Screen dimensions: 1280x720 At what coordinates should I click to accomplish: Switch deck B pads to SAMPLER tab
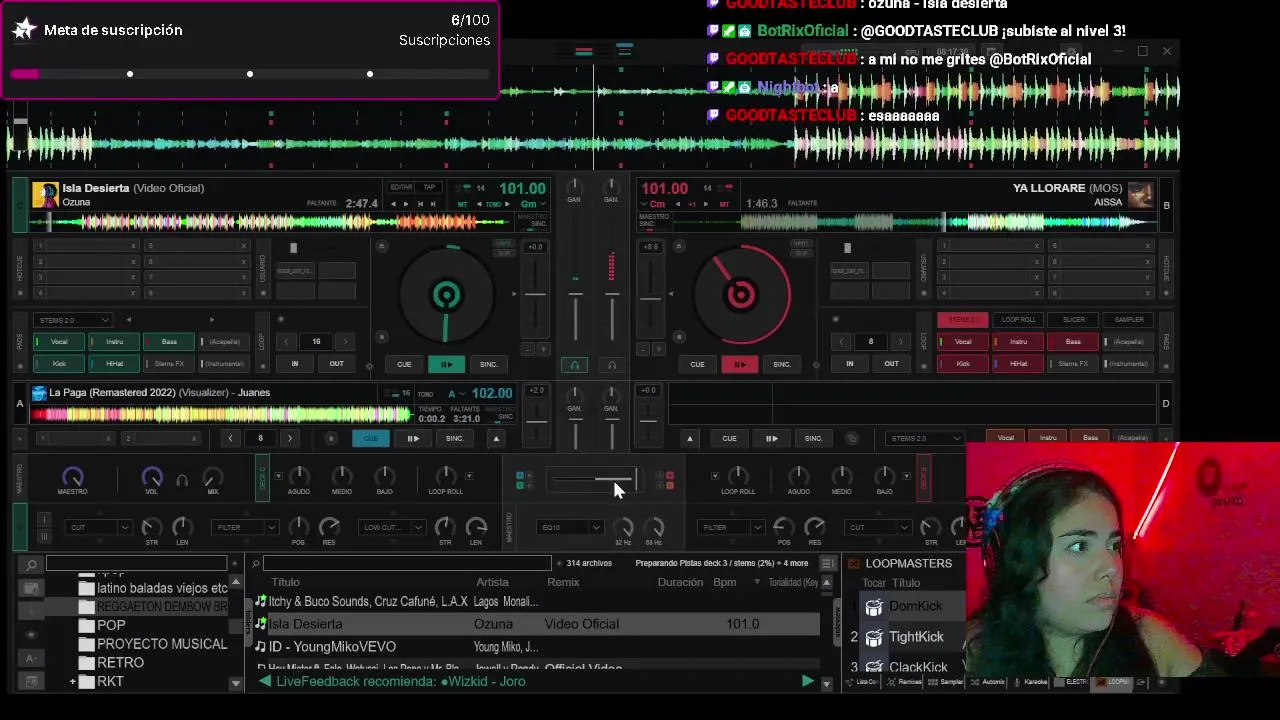click(1129, 320)
